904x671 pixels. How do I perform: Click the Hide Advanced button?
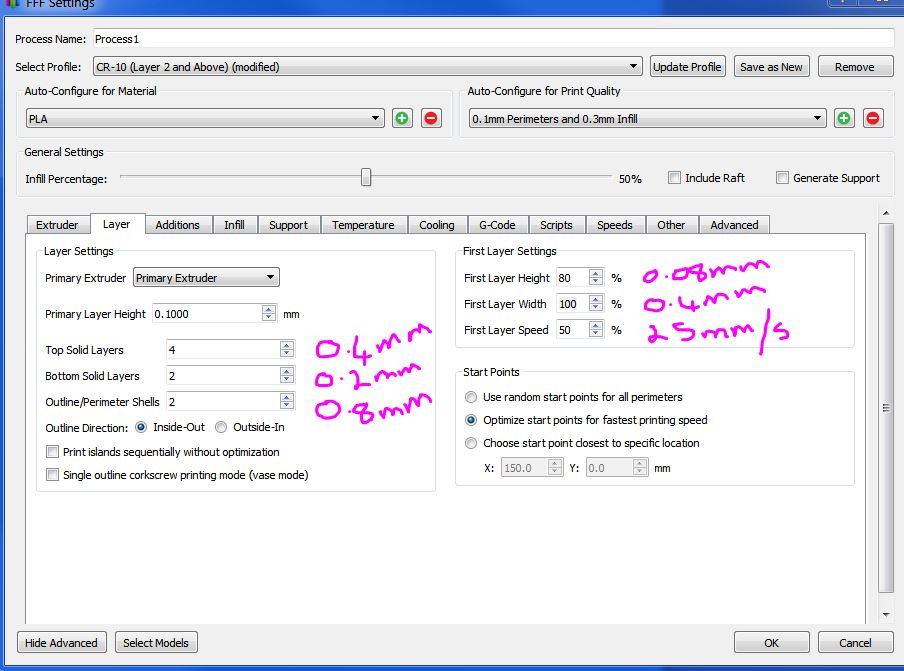click(61, 642)
